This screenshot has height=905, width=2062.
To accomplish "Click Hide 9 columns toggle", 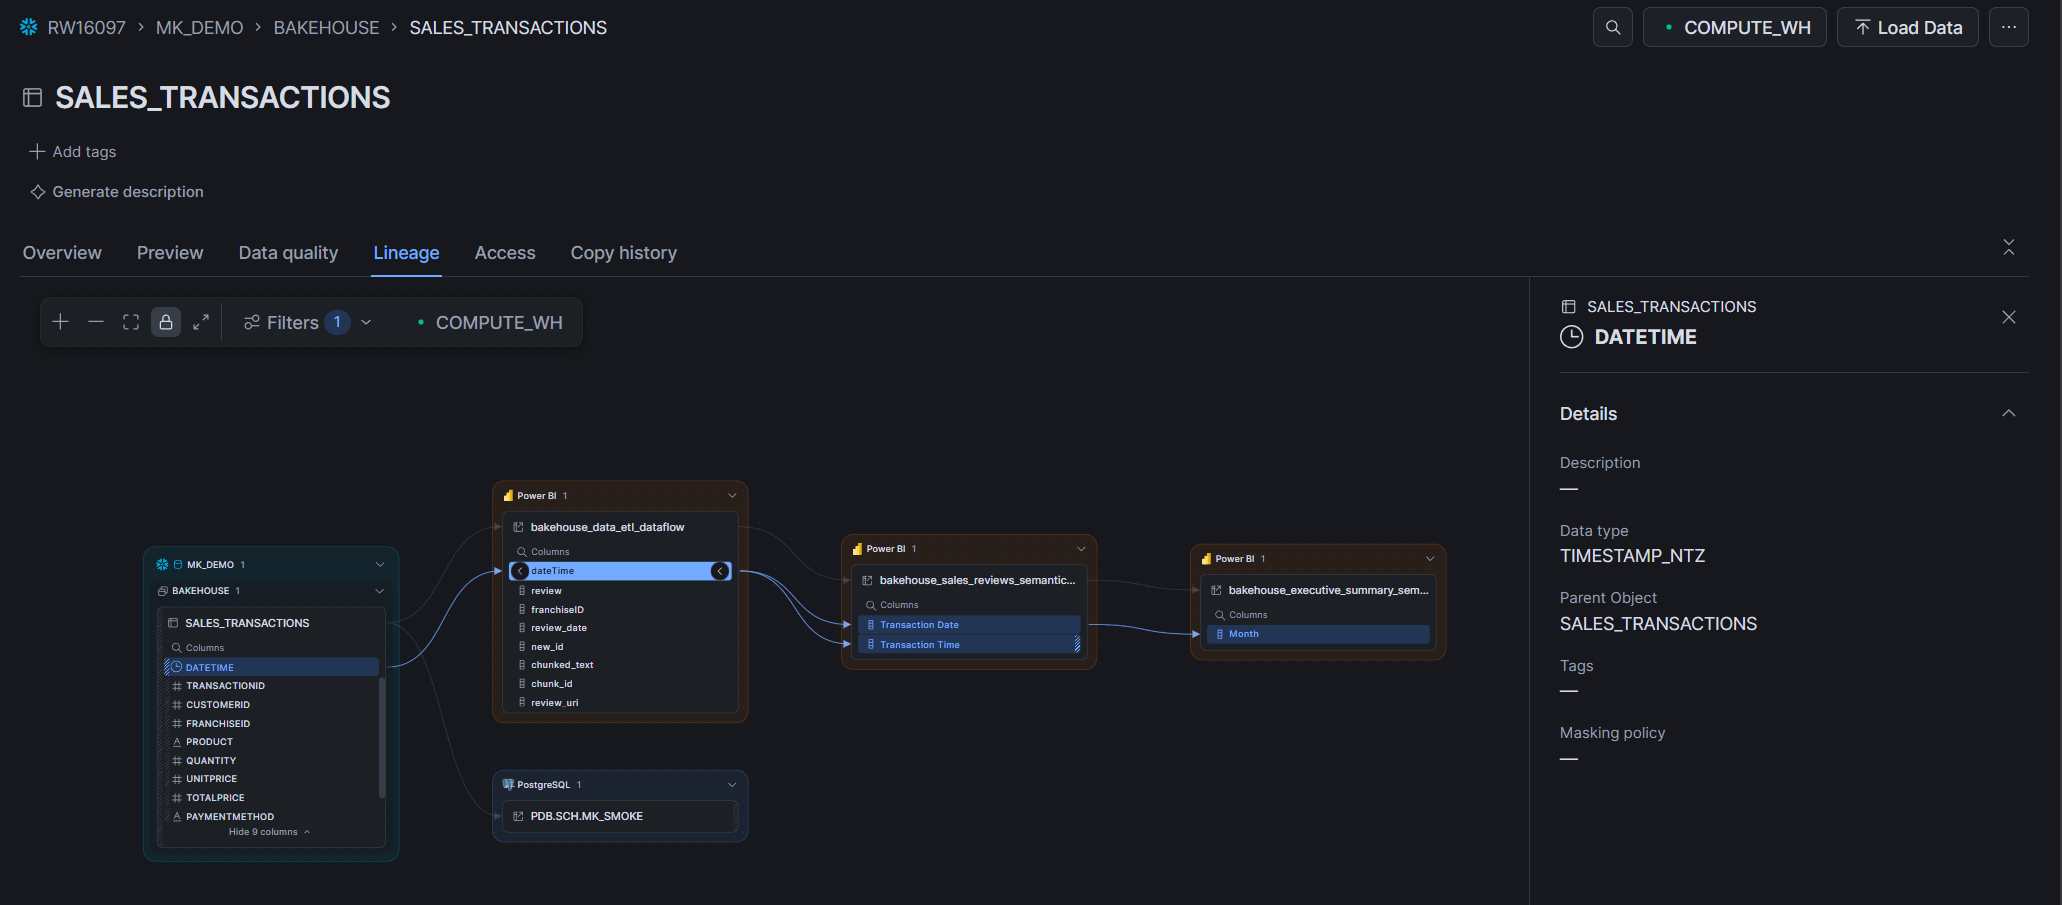I will pyautogui.click(x=269, y=832).
